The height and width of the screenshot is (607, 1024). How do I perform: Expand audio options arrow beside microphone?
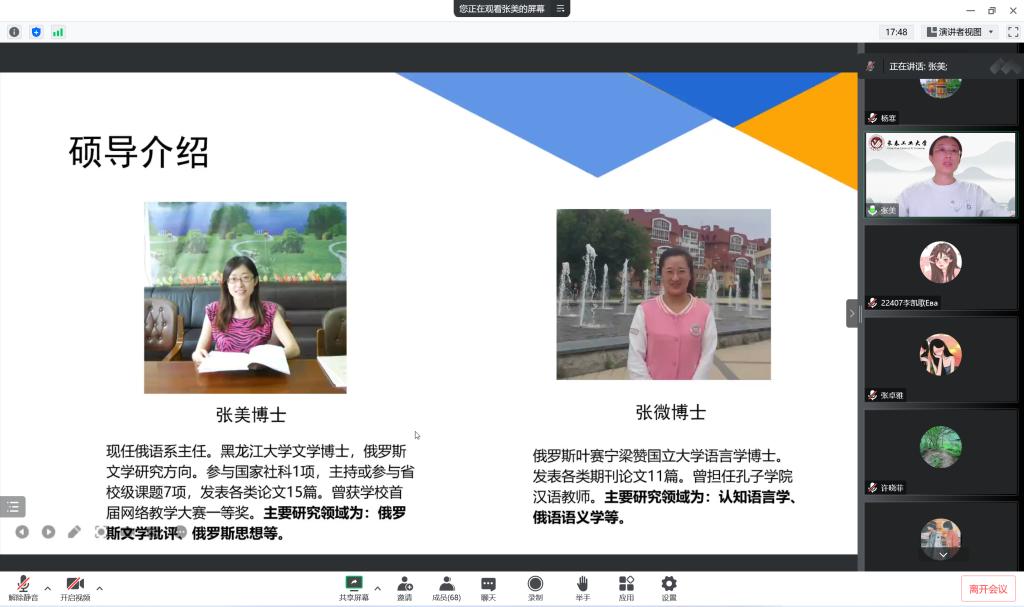pos(47,588)
